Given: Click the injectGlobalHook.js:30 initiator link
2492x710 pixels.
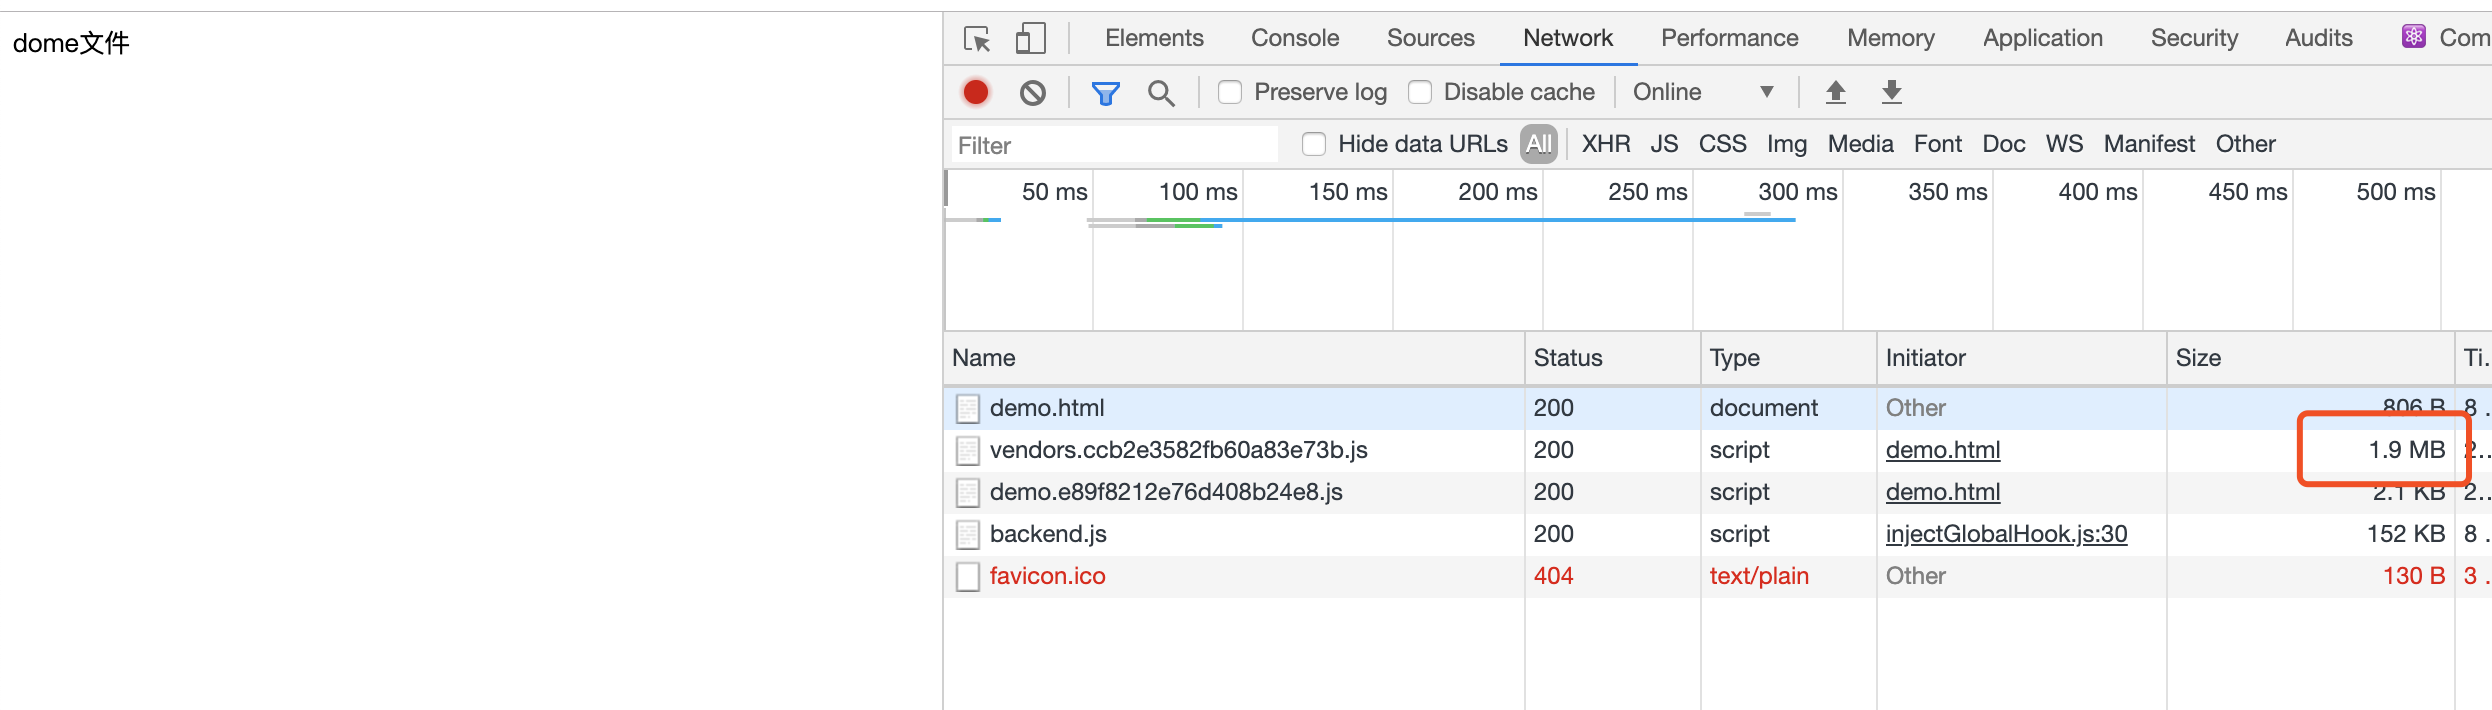Looking at the screenshot, I should 2006,535.
